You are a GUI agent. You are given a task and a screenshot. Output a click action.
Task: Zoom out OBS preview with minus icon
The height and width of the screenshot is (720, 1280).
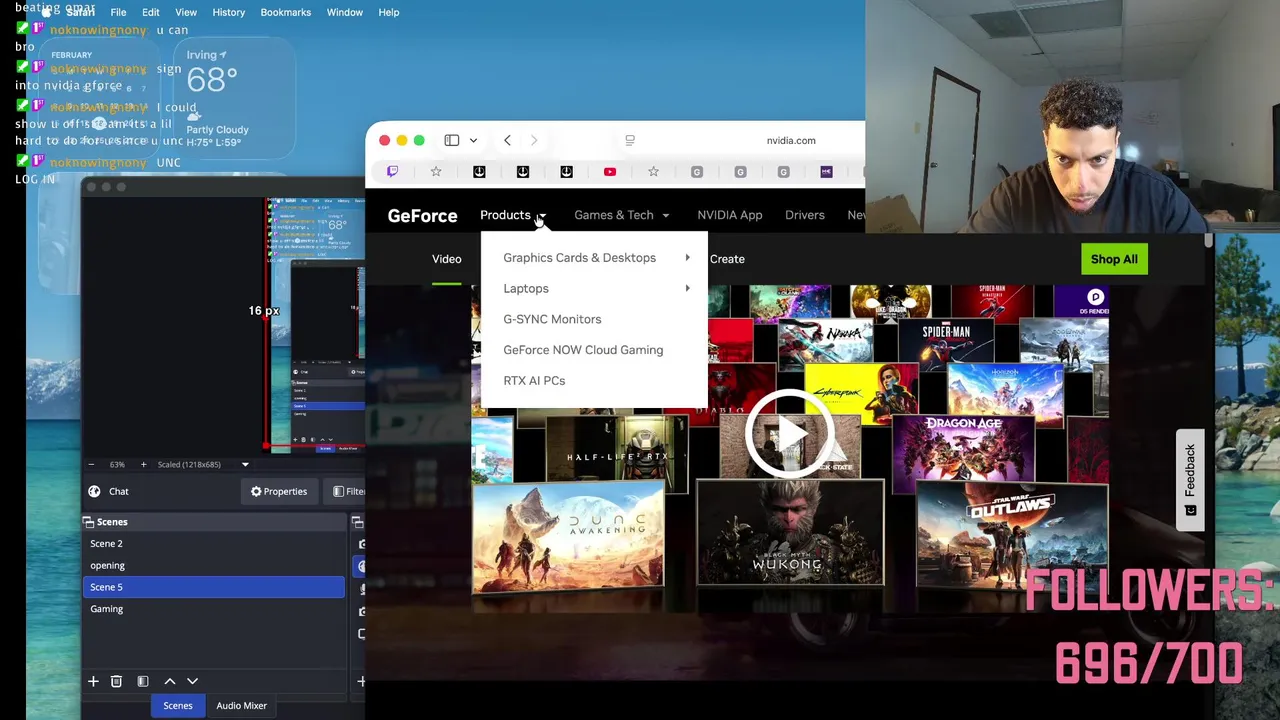click(x=92, y=464)
